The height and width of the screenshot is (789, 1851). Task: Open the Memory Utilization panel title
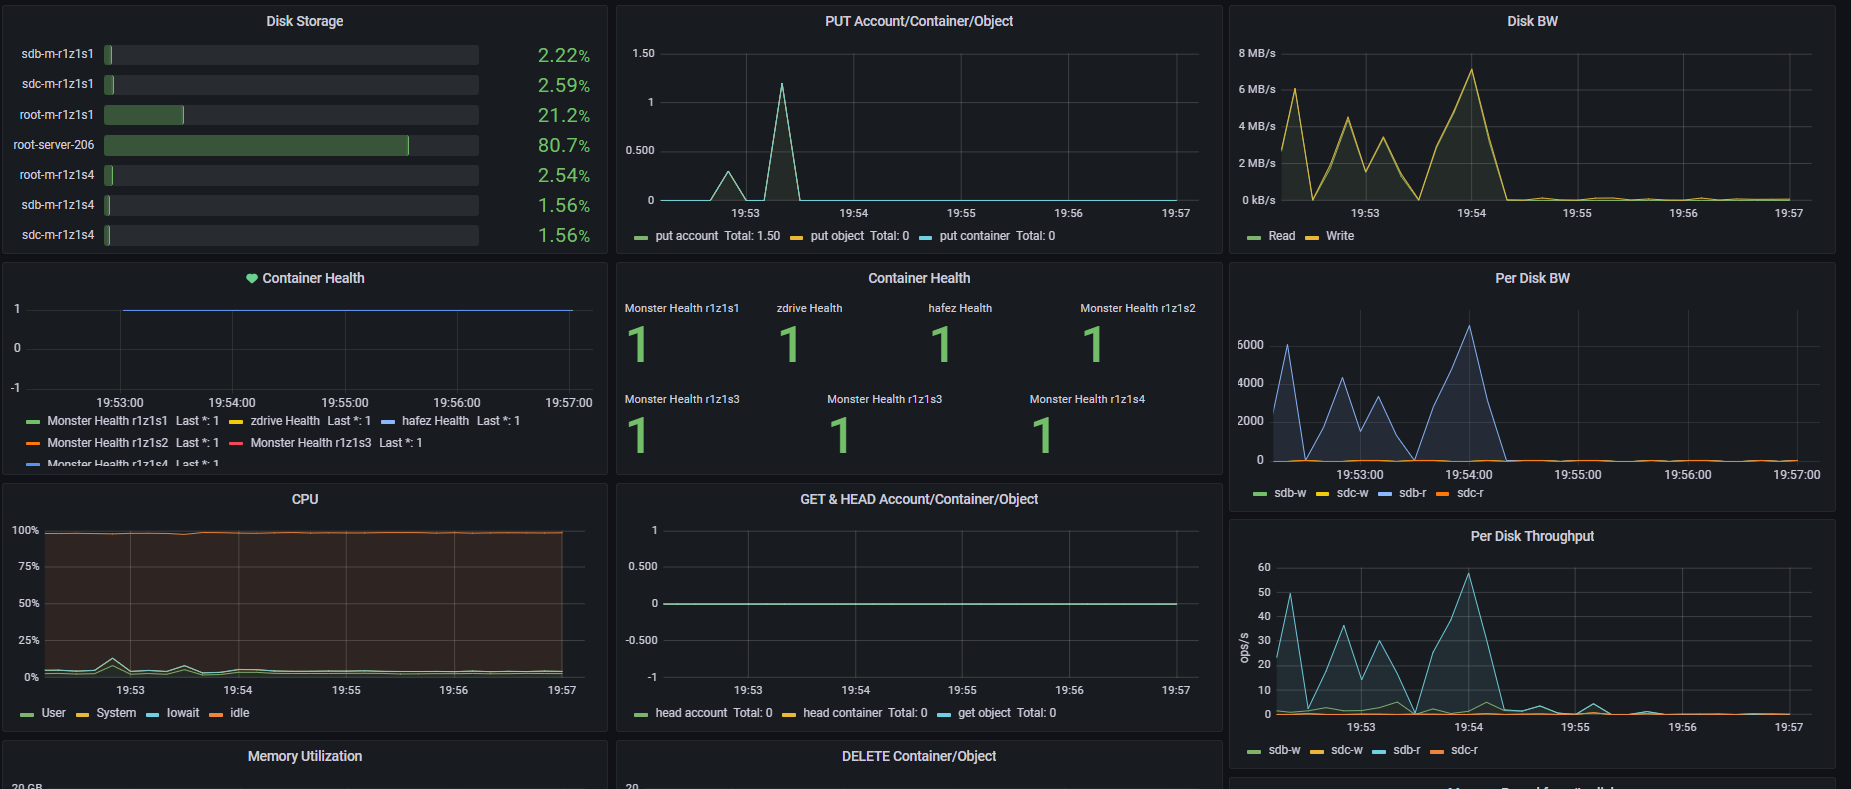point(305,756)
